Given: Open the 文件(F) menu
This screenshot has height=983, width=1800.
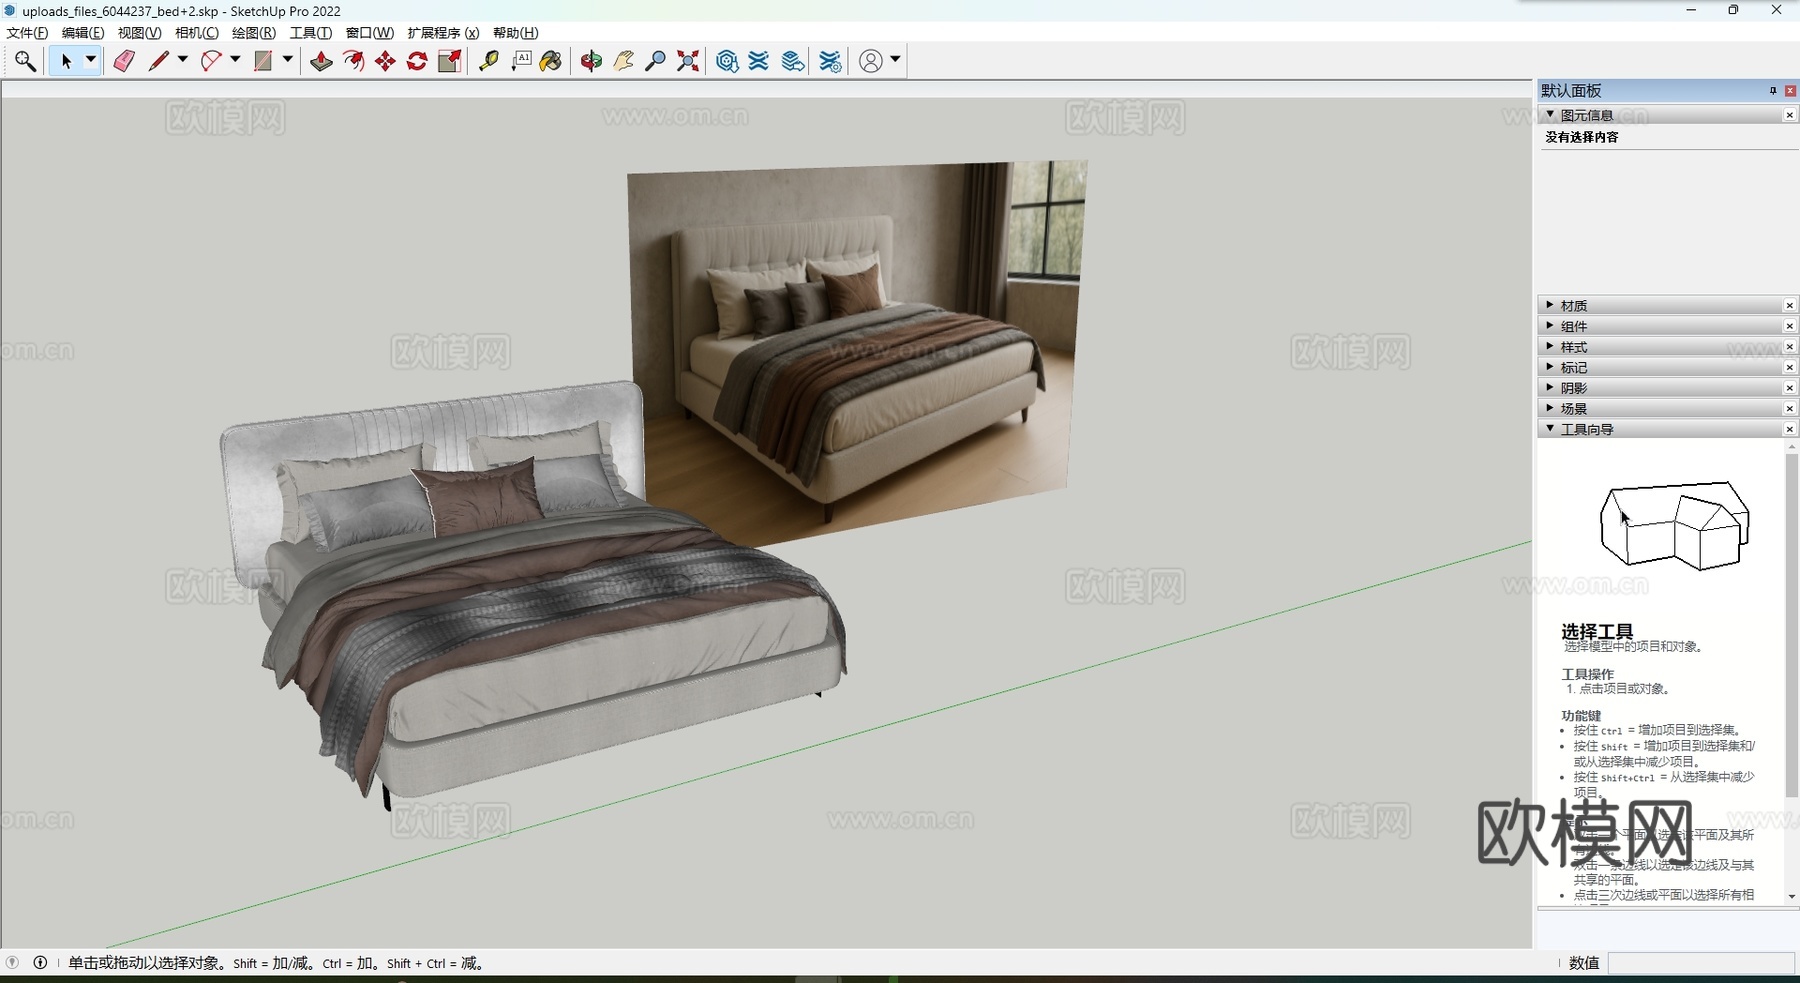Looking at the screenshot, I should (x=27, y=33).
